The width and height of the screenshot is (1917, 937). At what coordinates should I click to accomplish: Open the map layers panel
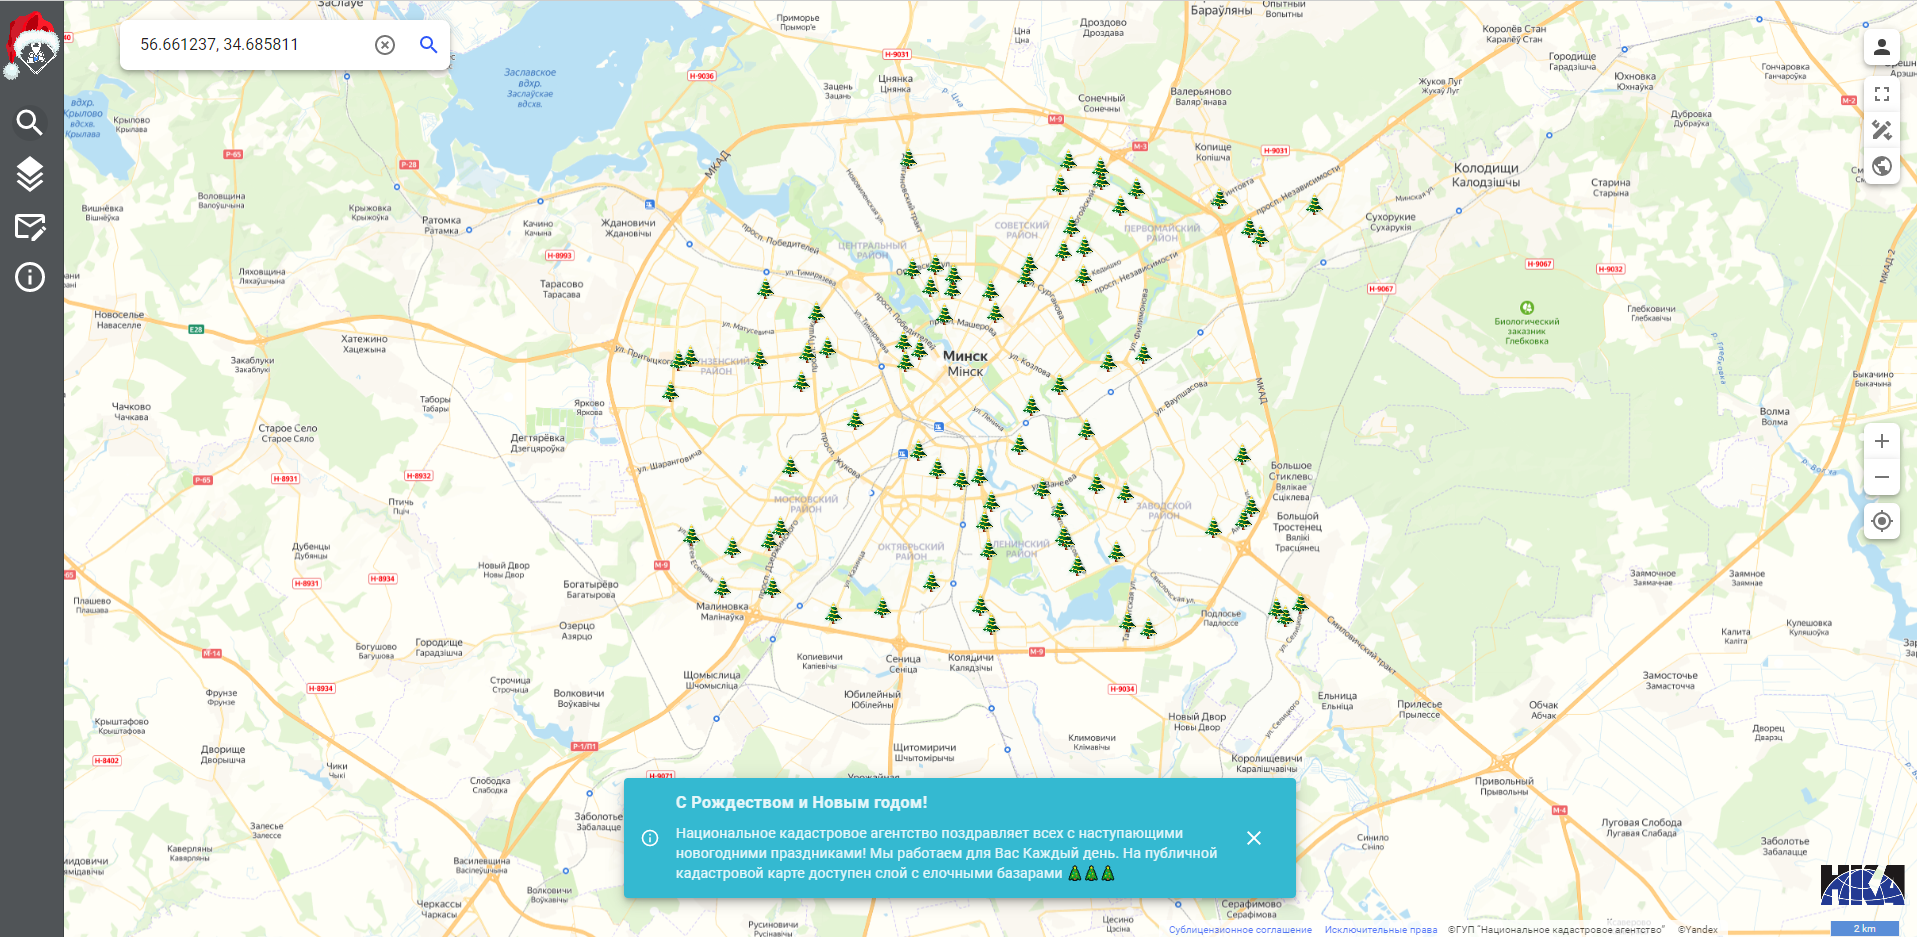pos(30,175)
